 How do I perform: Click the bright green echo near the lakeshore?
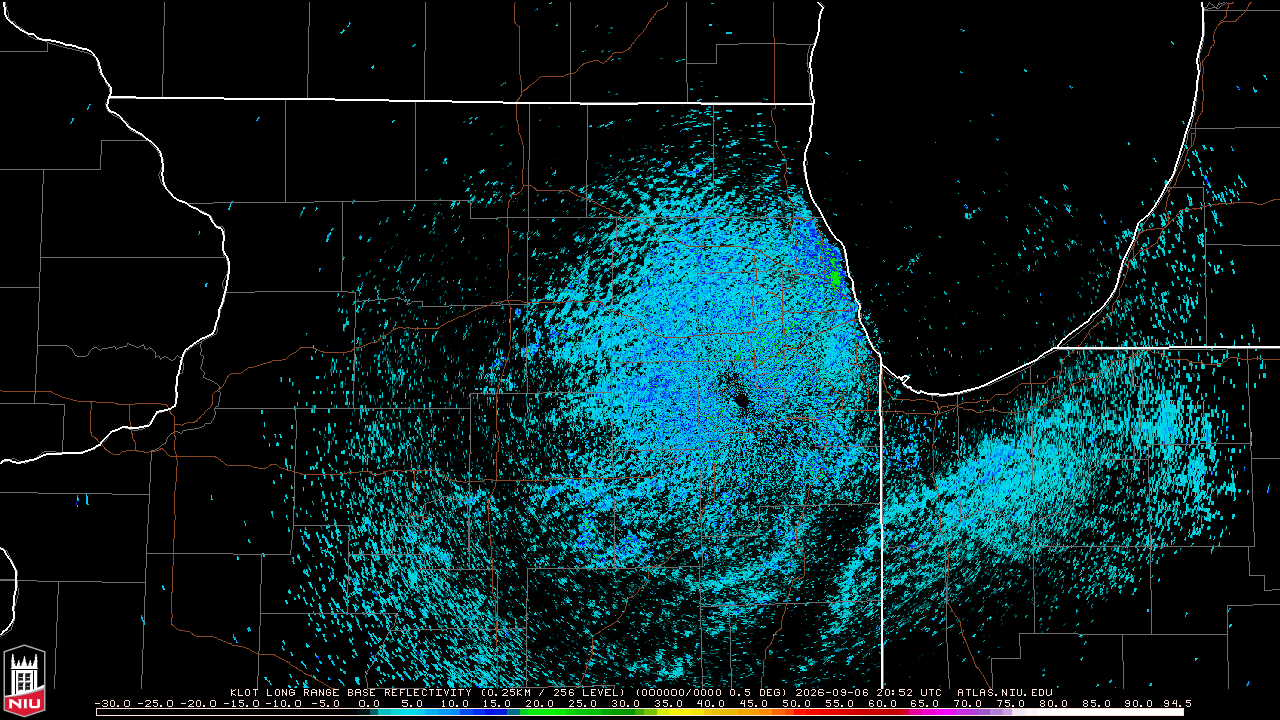point(836,277)
